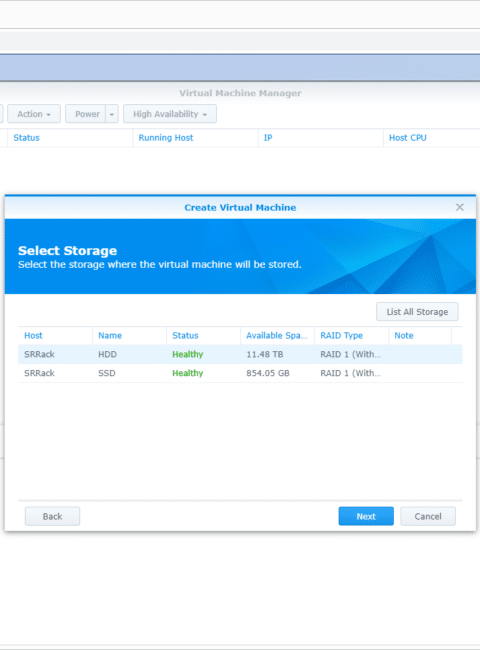Click the Power button
Image resolution: width=480 pixels, height=650 pixels.
(86, 114)
